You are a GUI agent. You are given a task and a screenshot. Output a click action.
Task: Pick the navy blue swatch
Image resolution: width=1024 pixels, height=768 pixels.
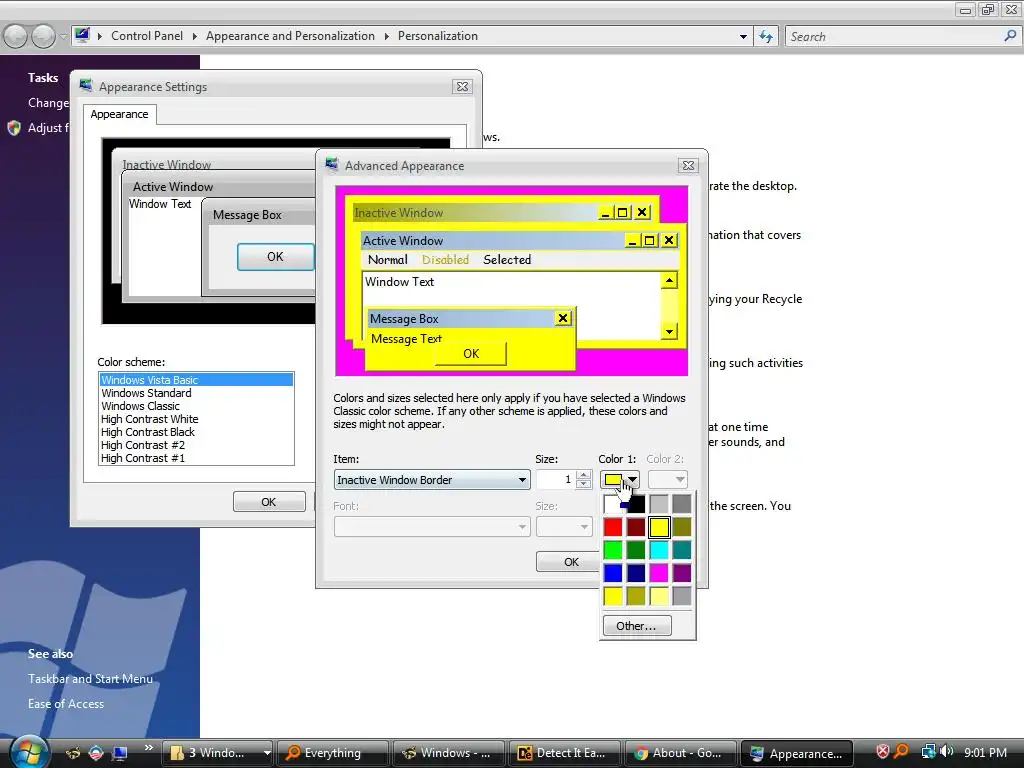click(636, 573)
